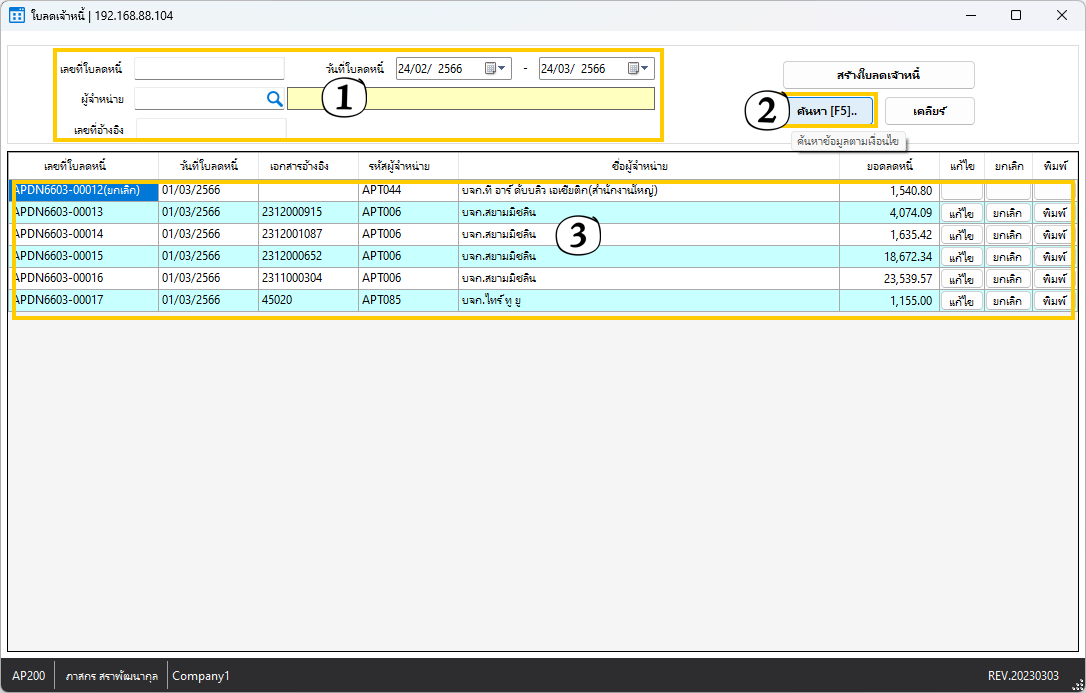Click the magnifier icon in the ผู้จำหน่าย field
The width and height of the screenshot is (1086, 693).
click(x=274, y=98)
